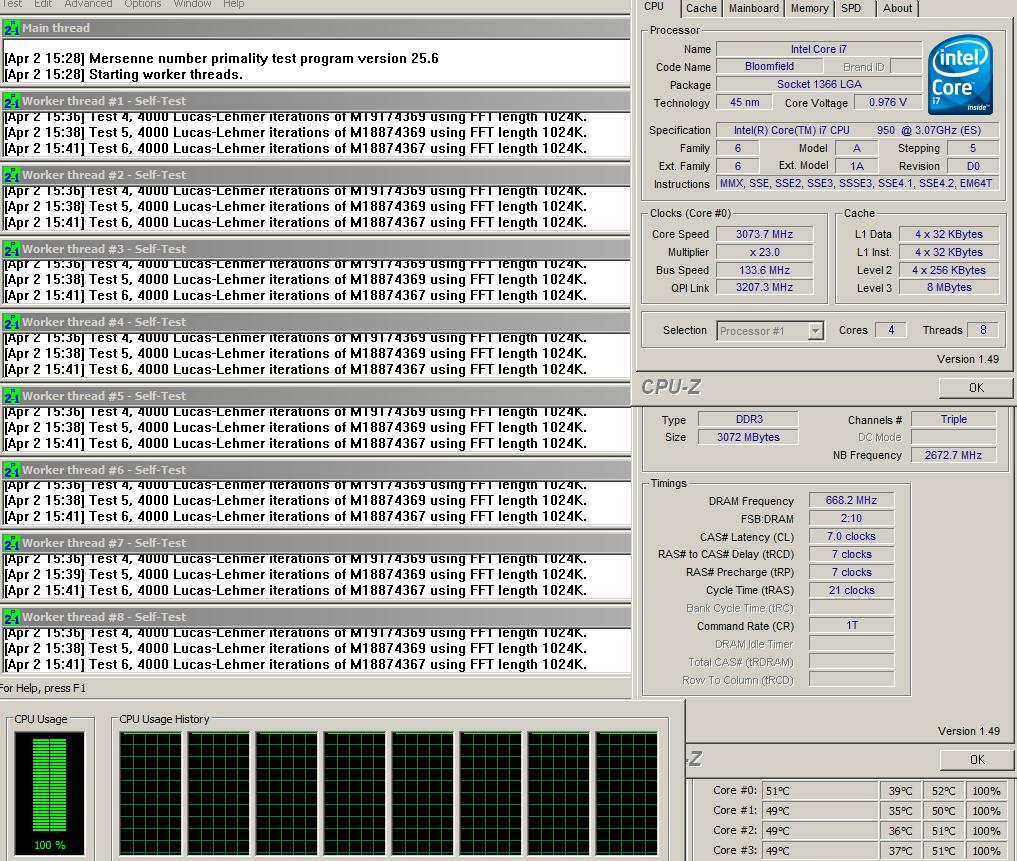Click the Code Name field Bloomfield
The height and width of the screenshot is (861, 1017).
(x=769, y=66)
